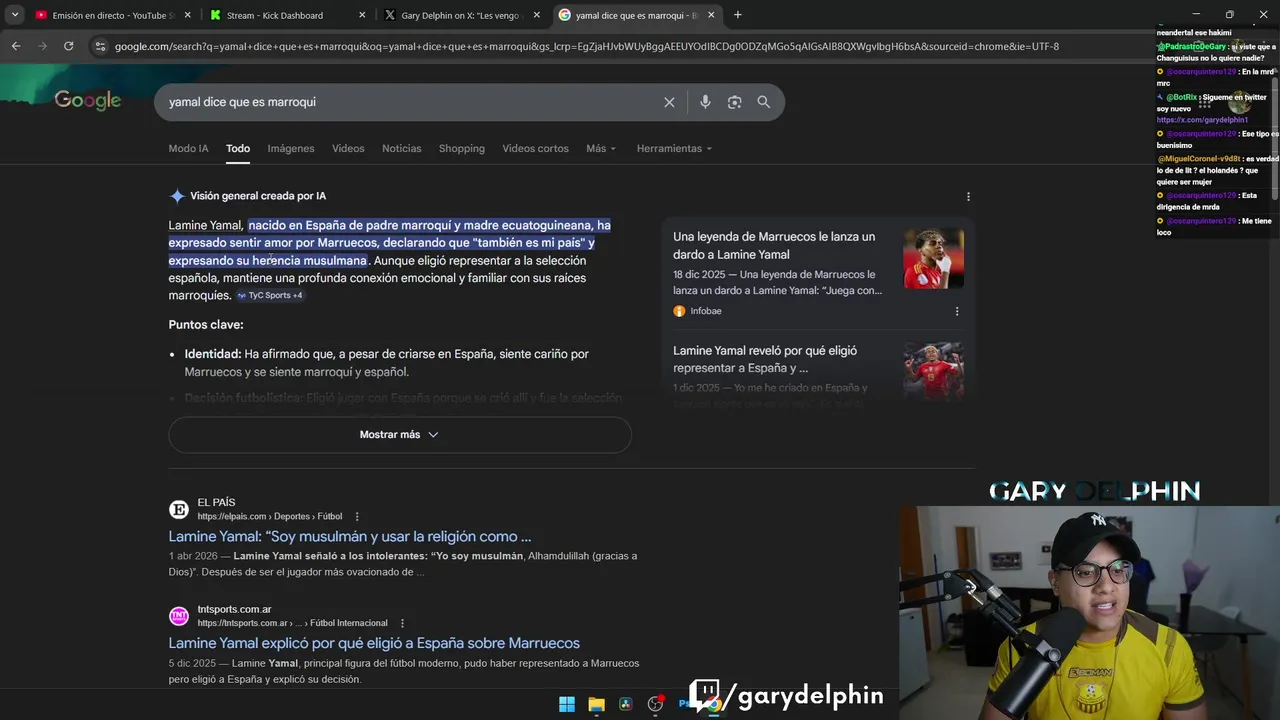Open OBS Studio from taskbar

(656, 704)
